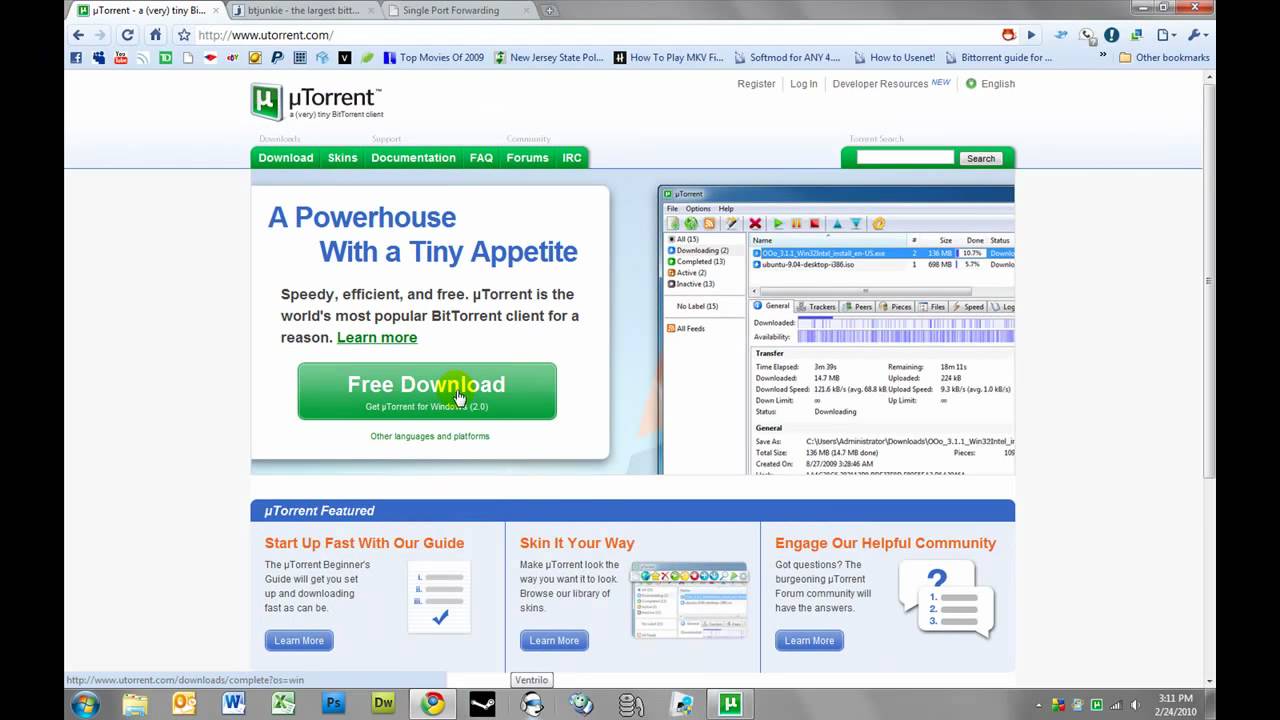Open µTorrent app from the taskbar

pyautogui.click(x=730, y=704)
